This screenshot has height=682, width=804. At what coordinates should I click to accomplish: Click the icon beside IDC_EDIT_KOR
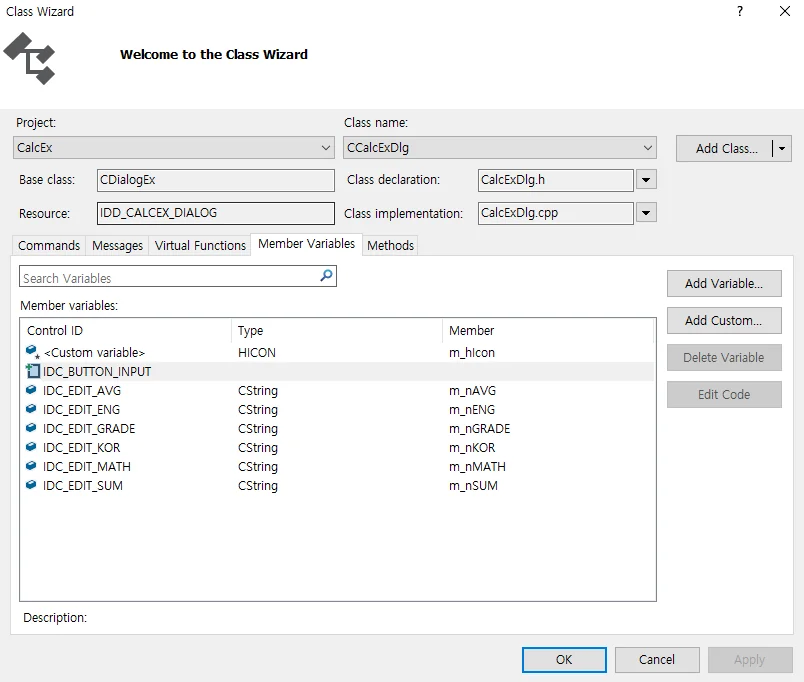point(31,447)
